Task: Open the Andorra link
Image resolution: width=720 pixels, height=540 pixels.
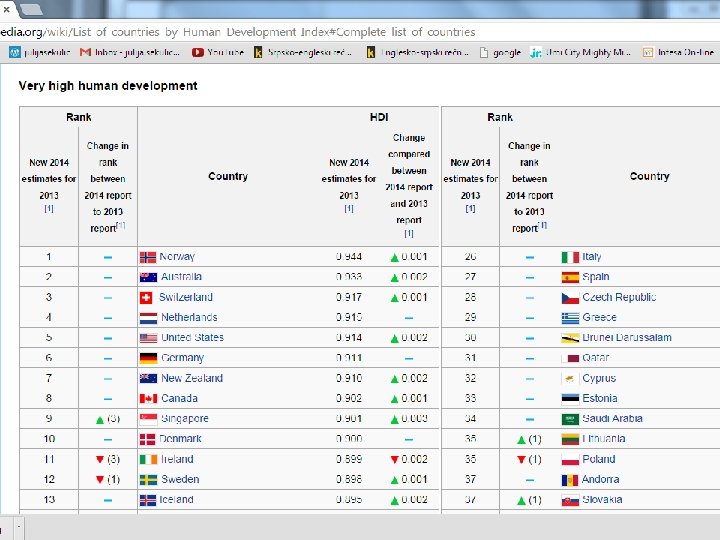Action: (601, 479)
